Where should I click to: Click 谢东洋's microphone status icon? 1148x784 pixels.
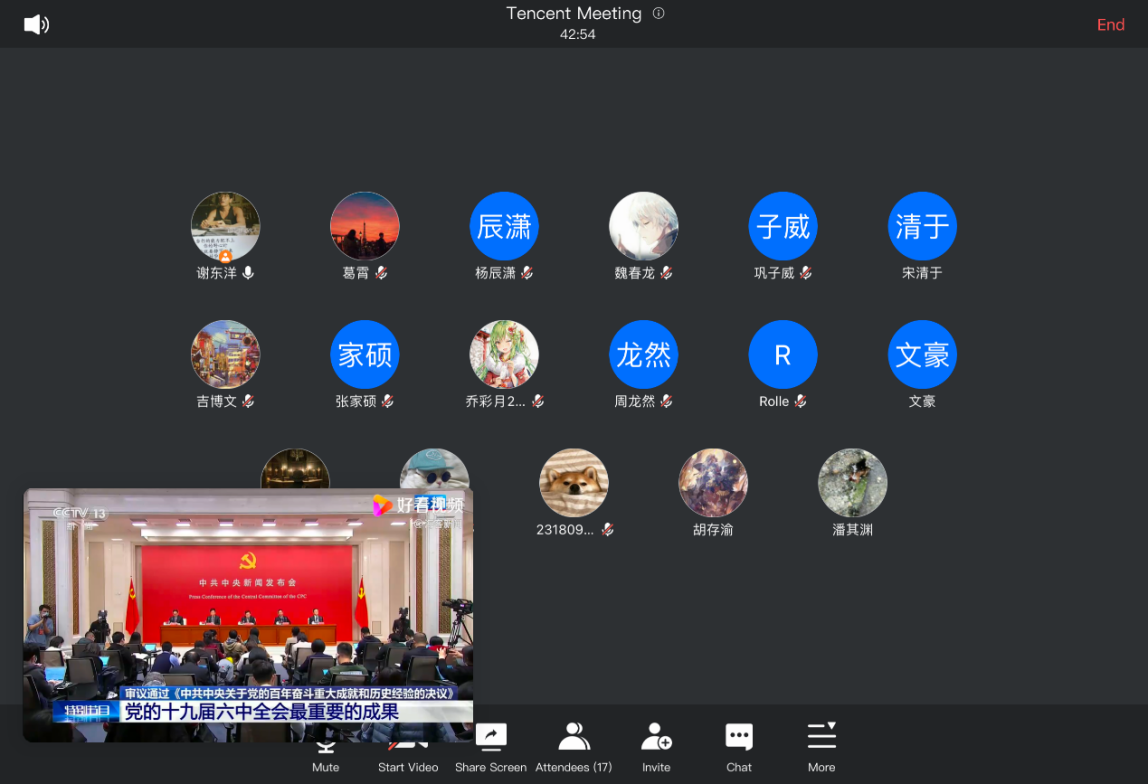248,273
